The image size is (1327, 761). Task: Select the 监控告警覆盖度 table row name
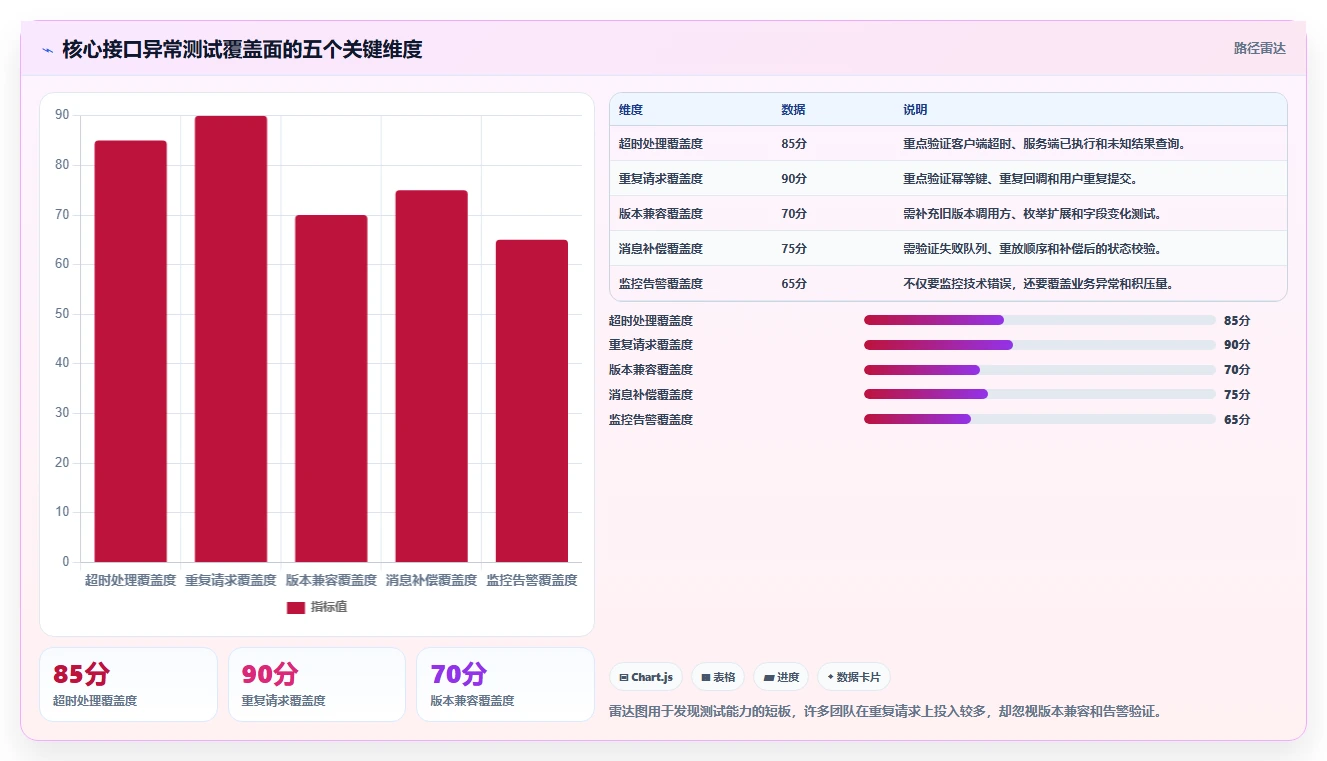(x=661, y=284)
